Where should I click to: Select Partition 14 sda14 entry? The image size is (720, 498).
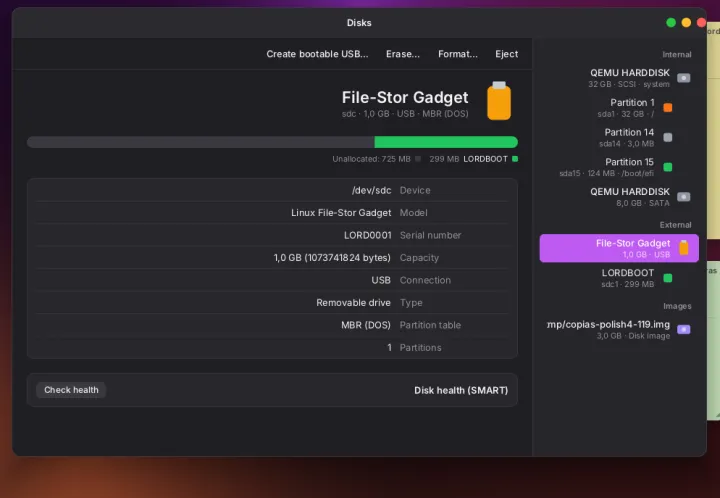coord(619,137)
